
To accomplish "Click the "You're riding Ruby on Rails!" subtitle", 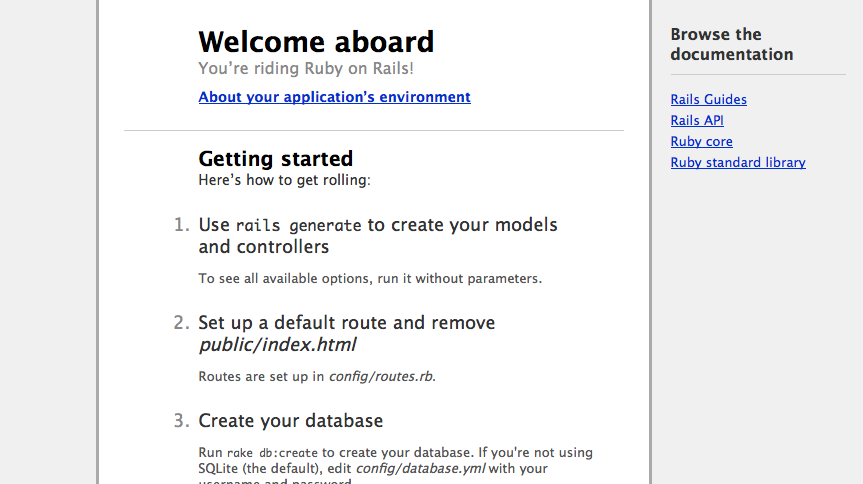I will [305, 68].
